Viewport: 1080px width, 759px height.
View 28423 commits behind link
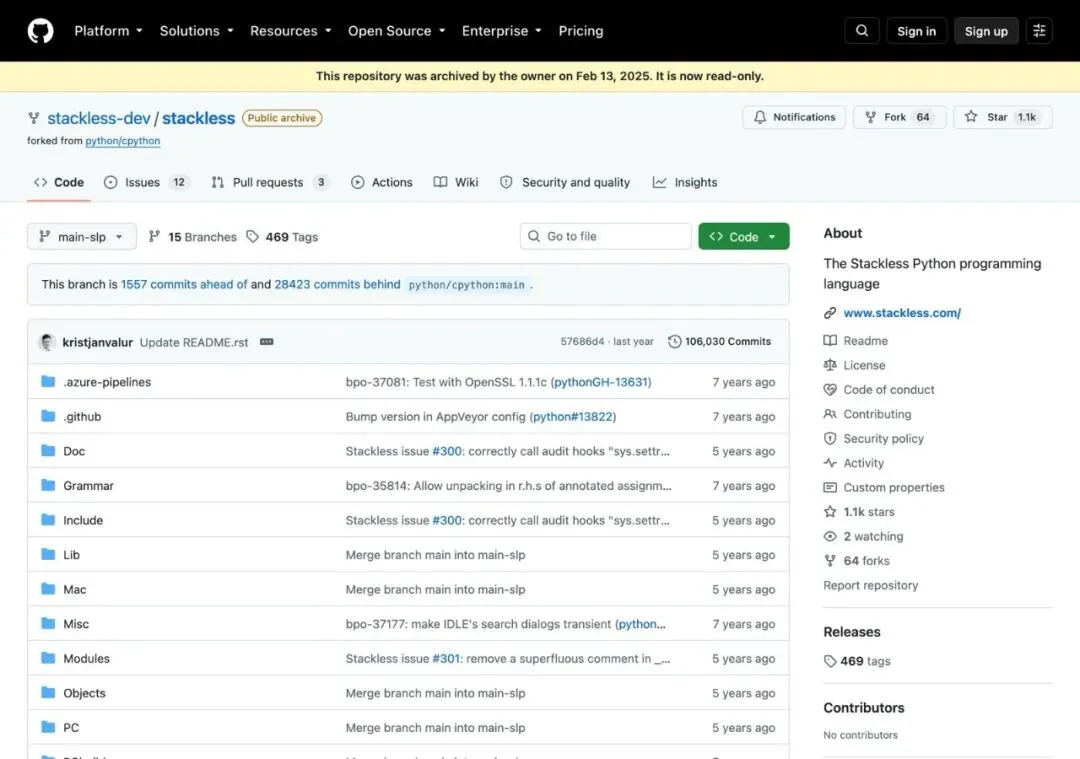point(338,284)
